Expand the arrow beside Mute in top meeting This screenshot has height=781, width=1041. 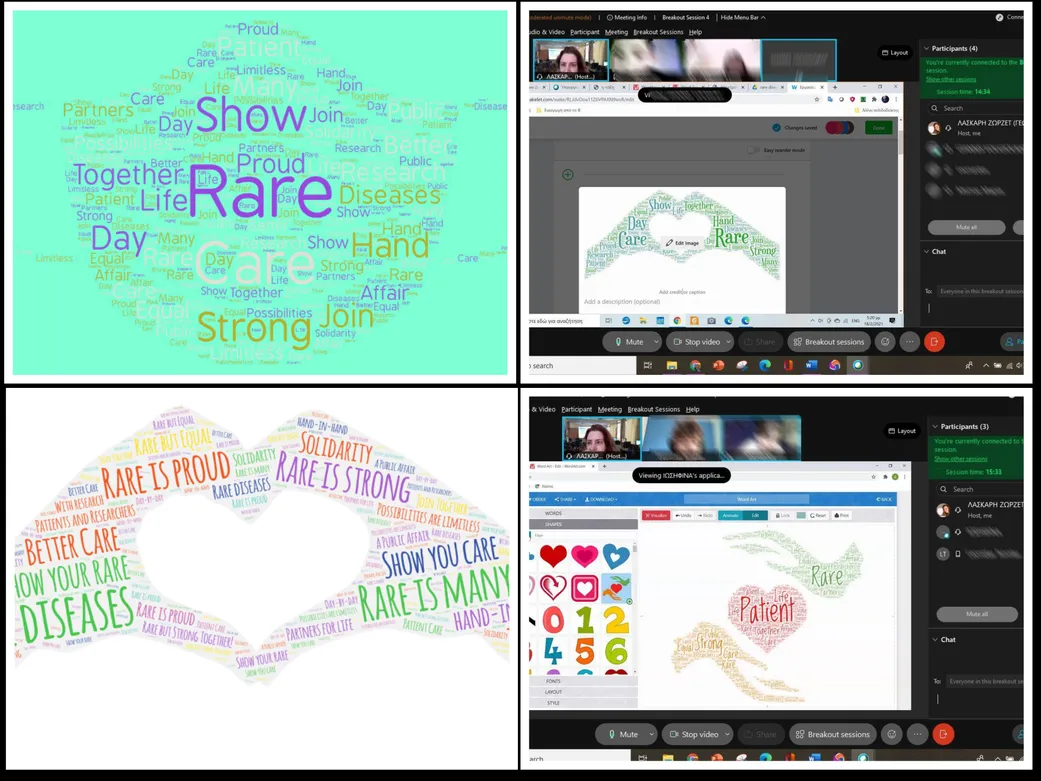point(656,342)
